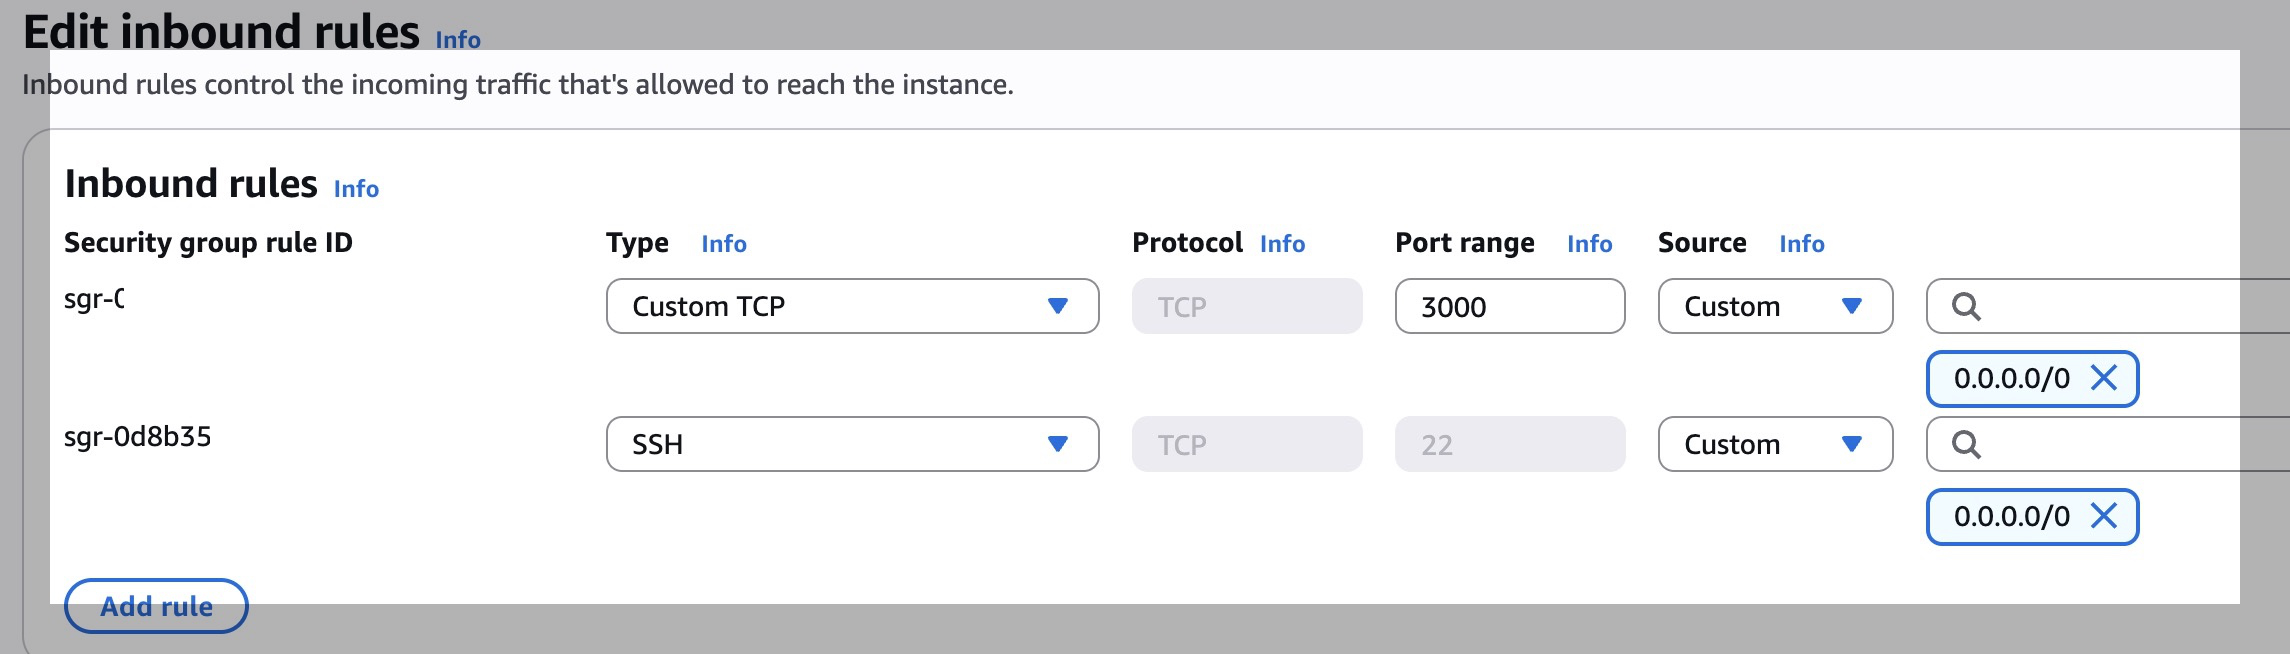The width and height of the screenshot is (2290, 654).
Task: Remove 0.0.0.0/0 source from port 3000 rule
Action: (x=2104, y=378)
